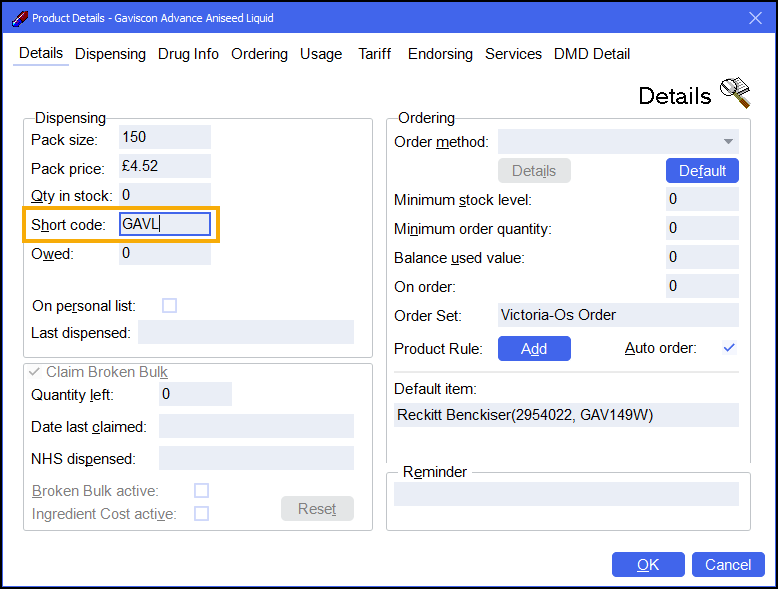The height and width of the screenshot is (589, 778).
Task: Tick the Ingredient Cost active checkbox
Action: tap(201, 514)
